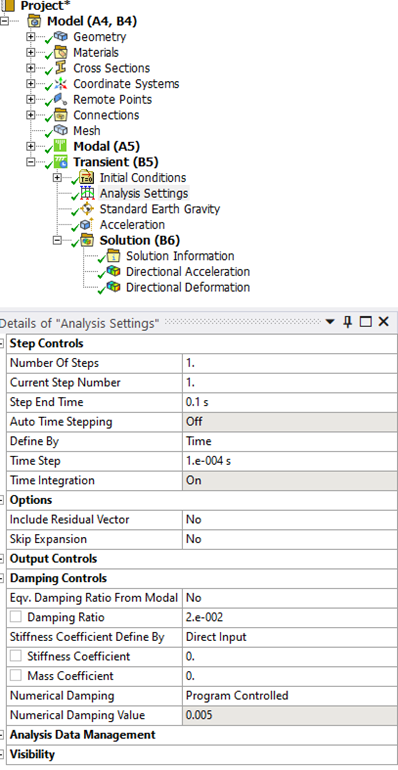The height and width of the screenshot is (770, 398).
Task: Edit the Current Step Number value
Action: (289, 383)
